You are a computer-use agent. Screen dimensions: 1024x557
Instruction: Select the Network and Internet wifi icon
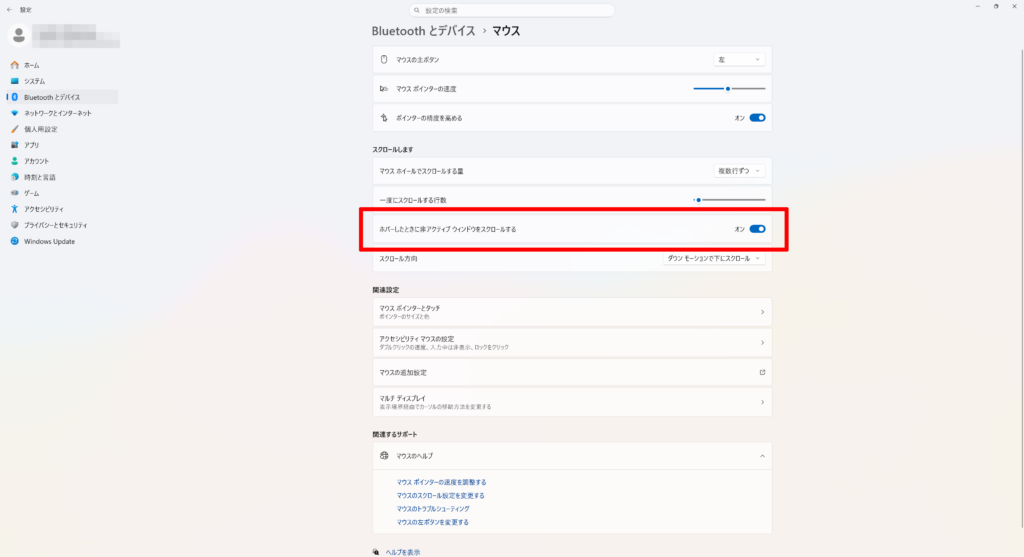[x=14, y=113]
